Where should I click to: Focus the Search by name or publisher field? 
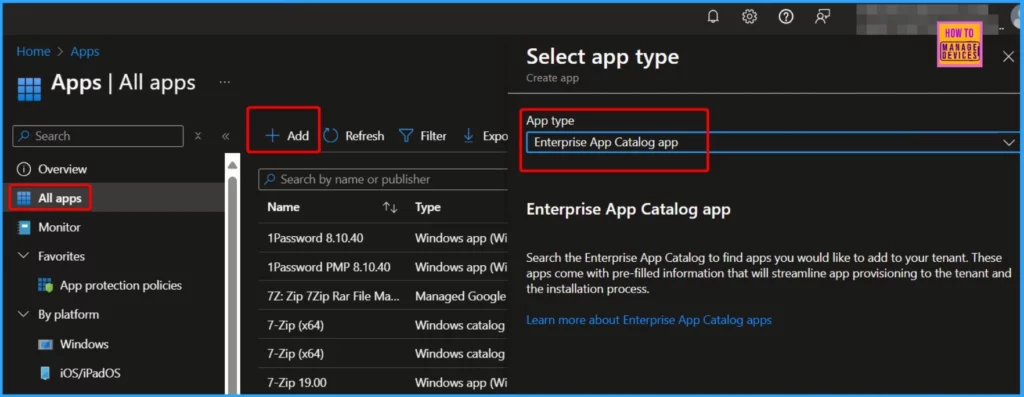383,179
